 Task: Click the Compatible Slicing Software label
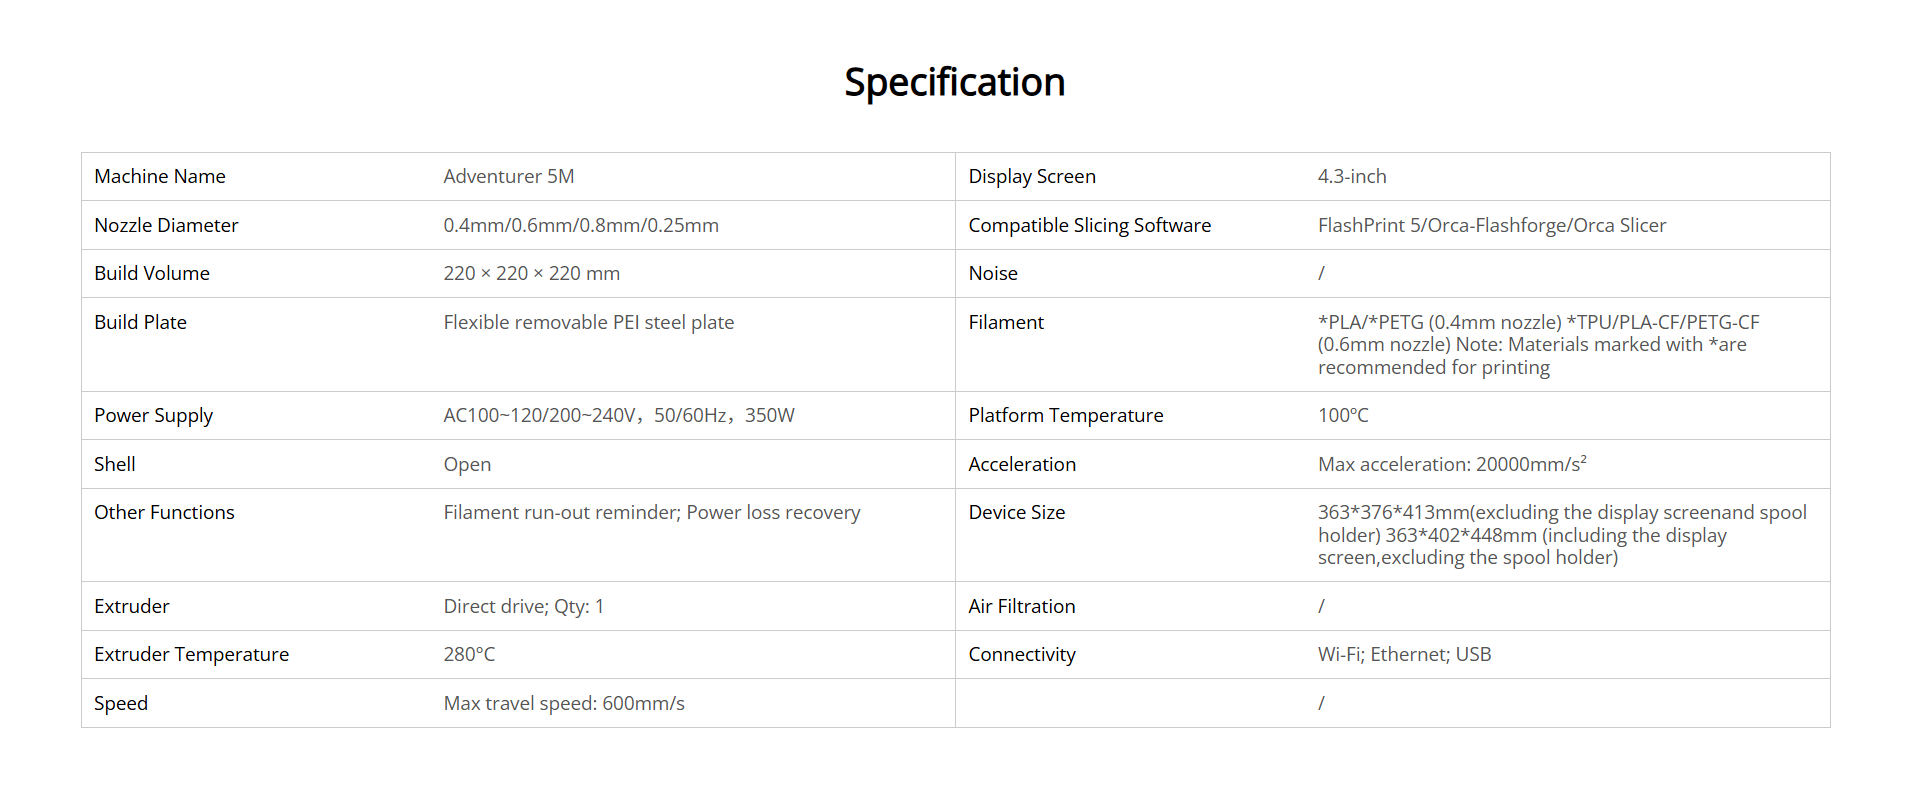(x=1089, y=226)
